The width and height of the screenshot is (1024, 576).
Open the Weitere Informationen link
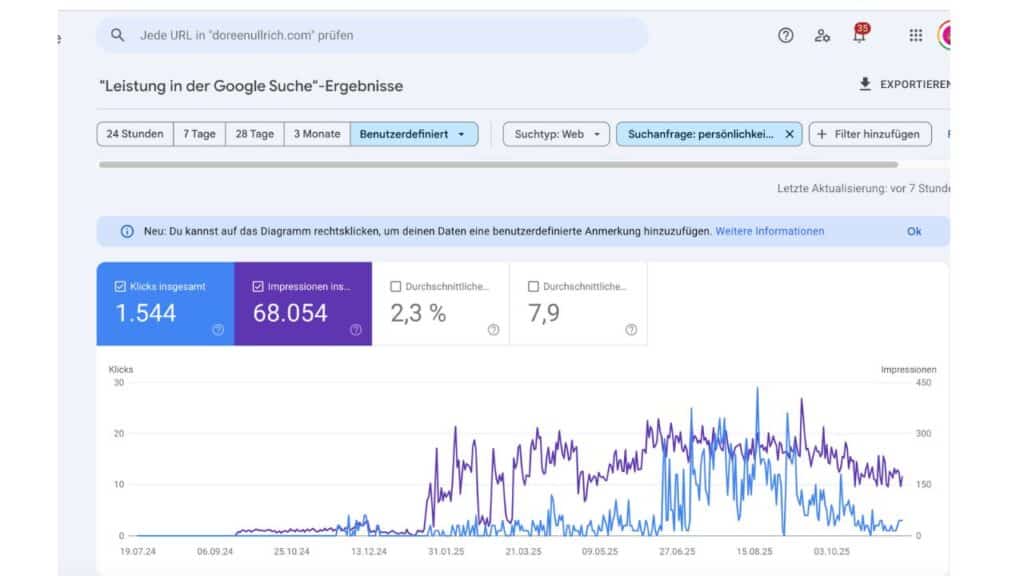coord(769,231)
